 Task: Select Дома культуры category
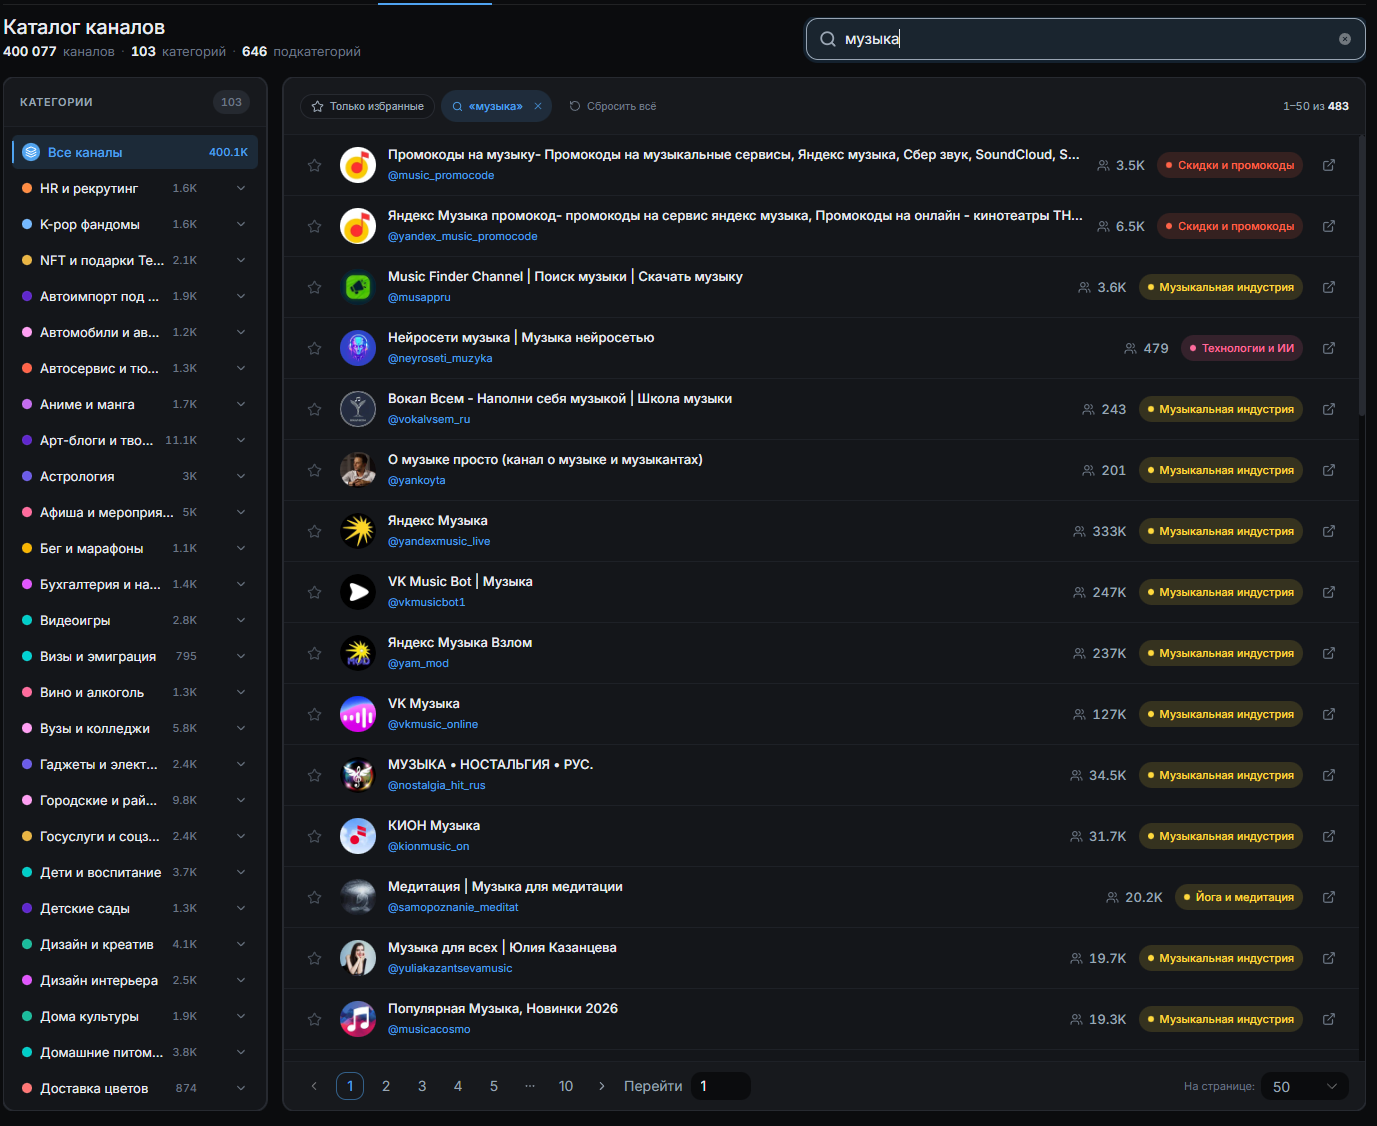pyautogui.click(x=135, y=1016)
